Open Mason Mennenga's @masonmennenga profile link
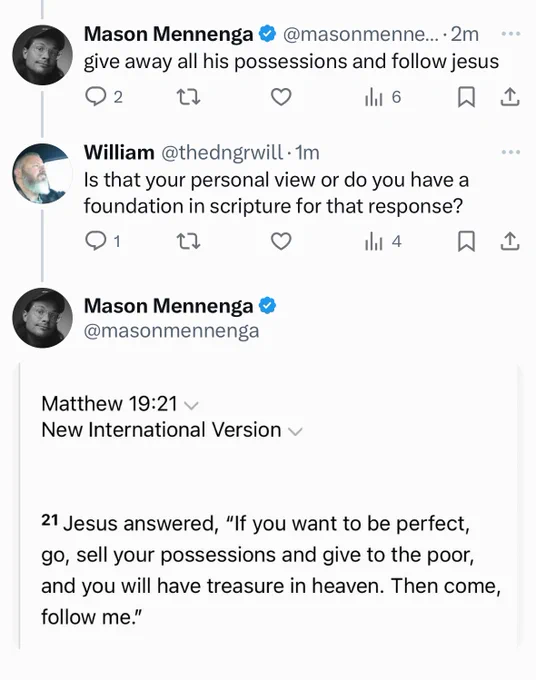 [x=171, y=331]
